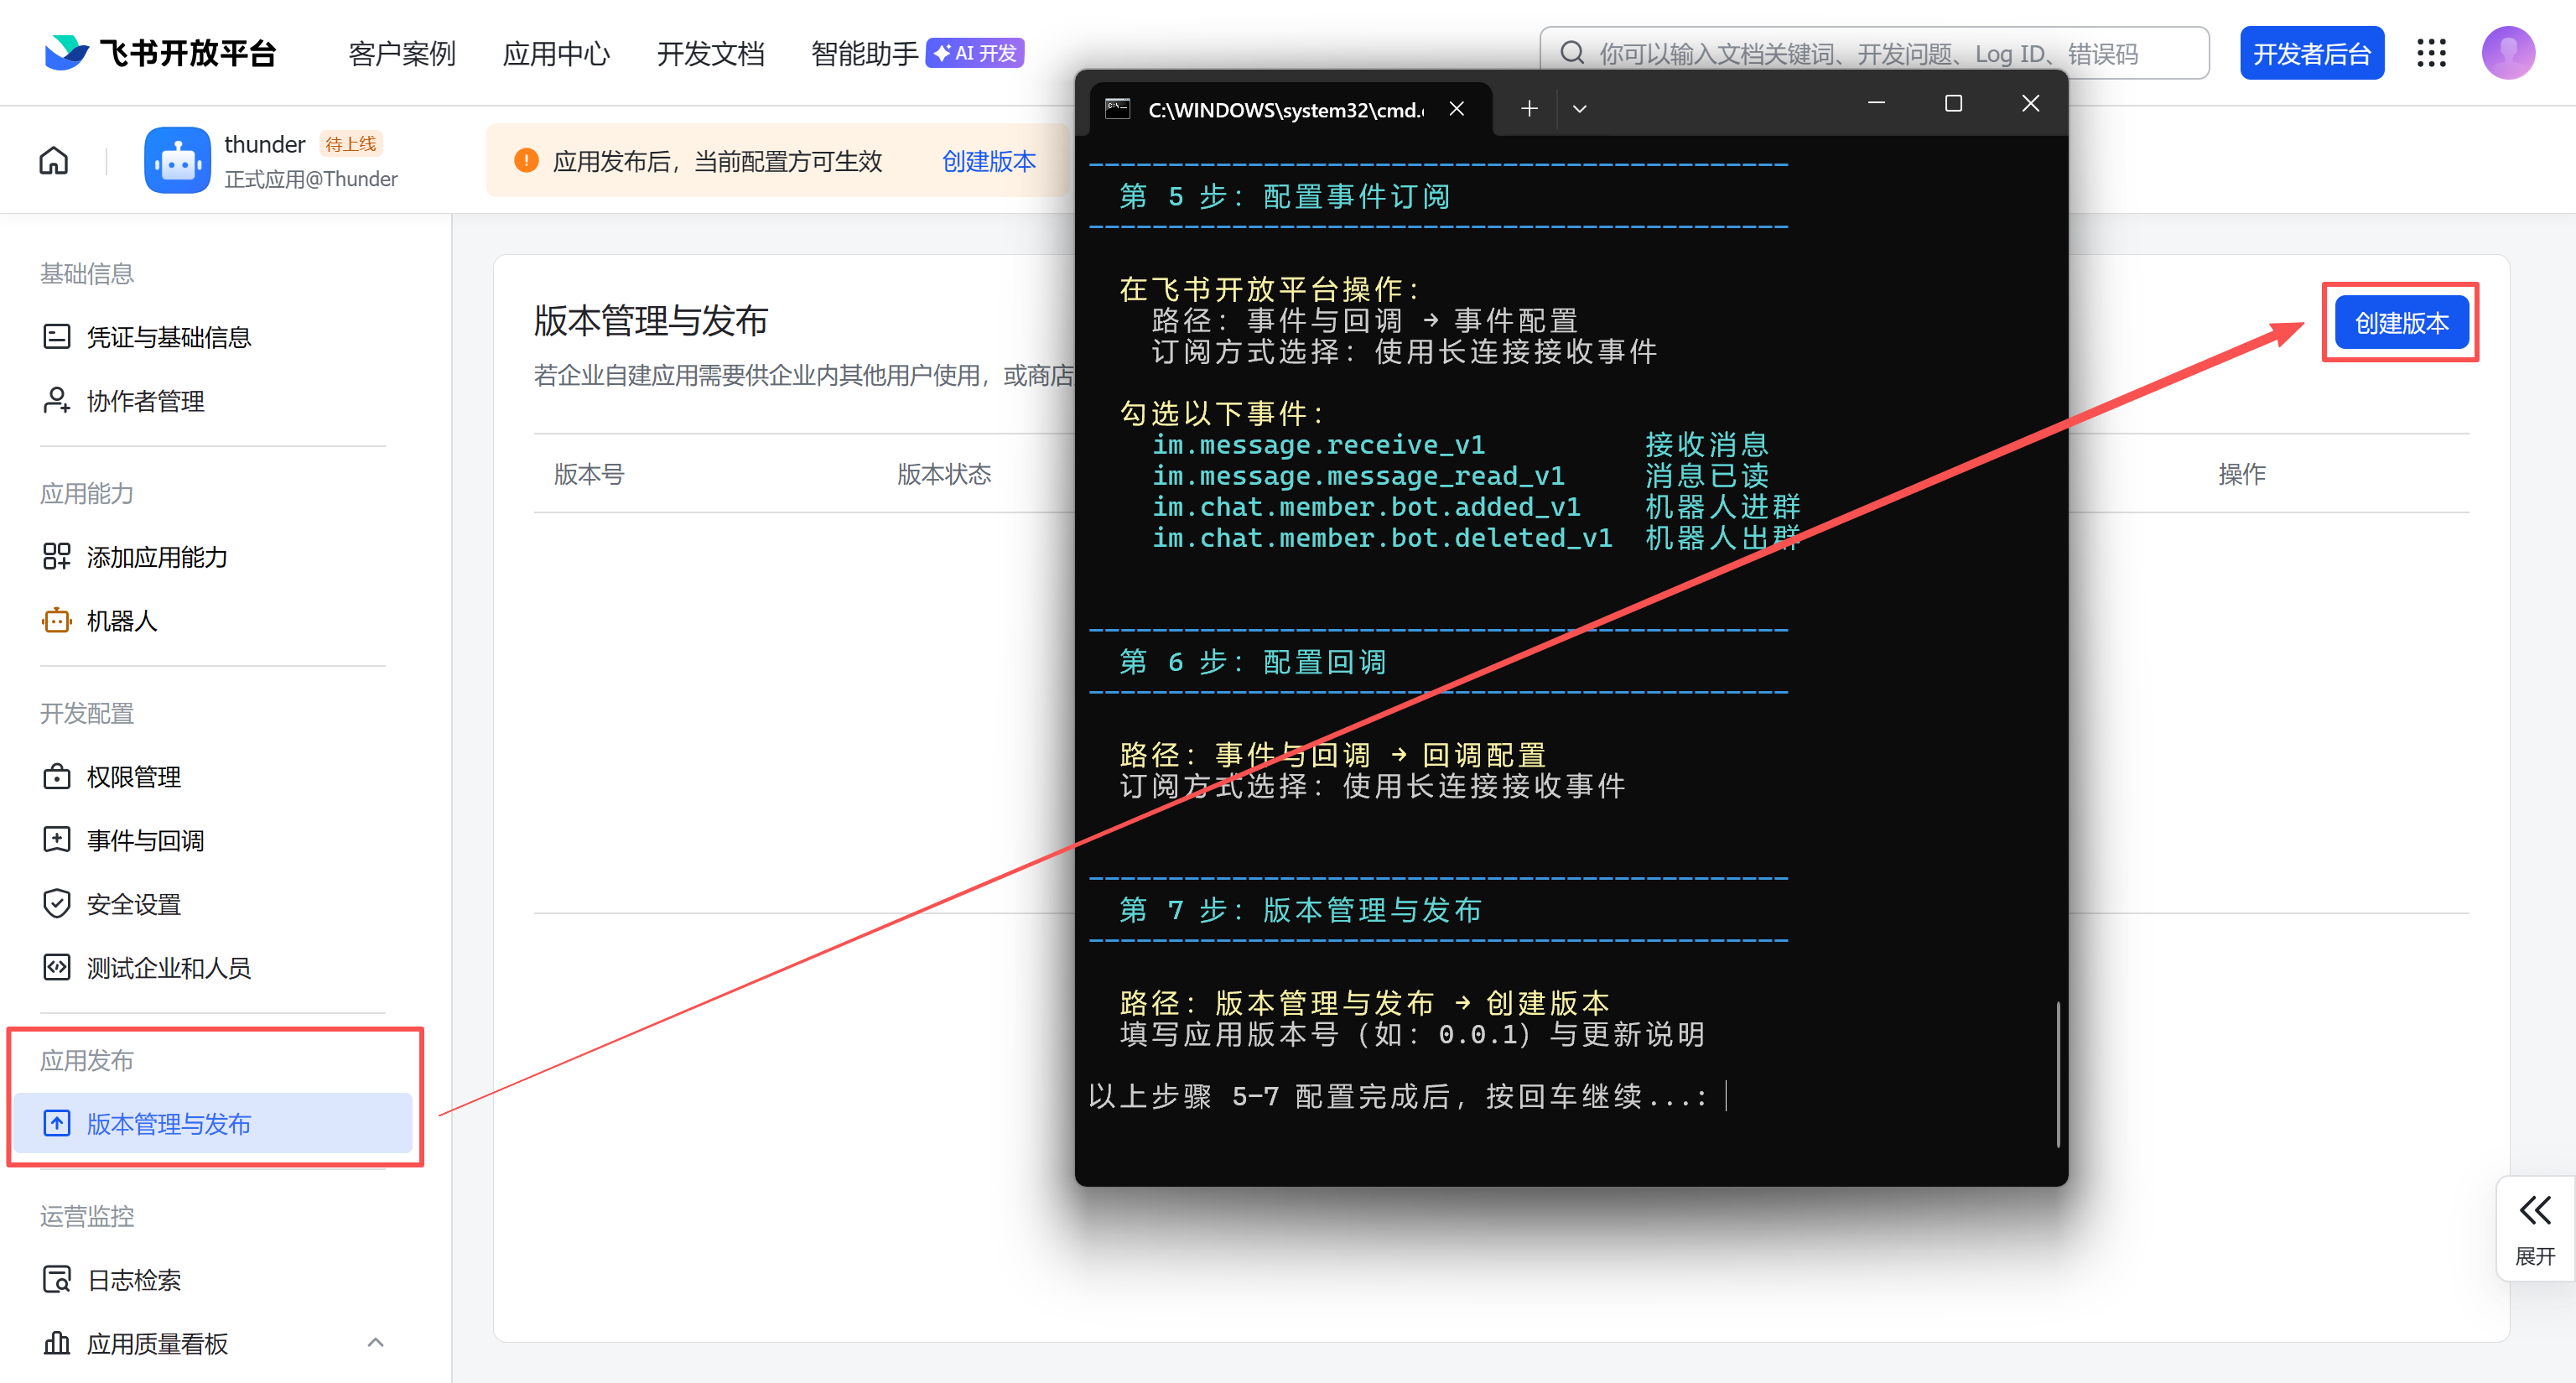Open 开发文档 in top navigation

point(710,53)
